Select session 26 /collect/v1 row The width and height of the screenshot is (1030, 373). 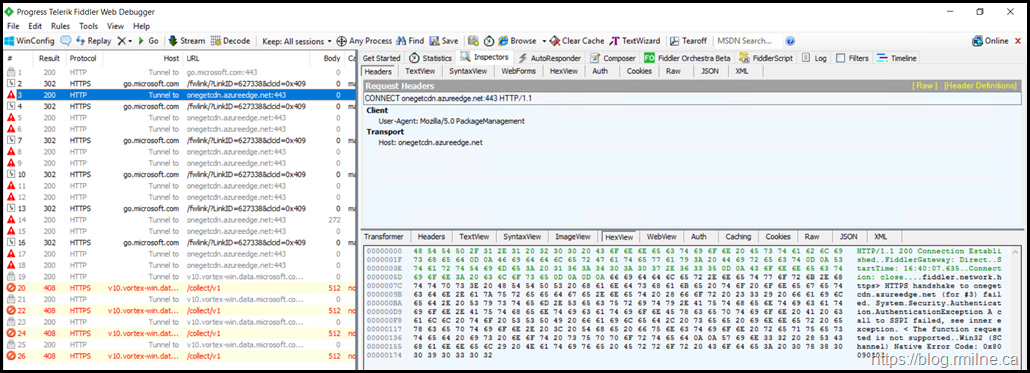(179, 355)
